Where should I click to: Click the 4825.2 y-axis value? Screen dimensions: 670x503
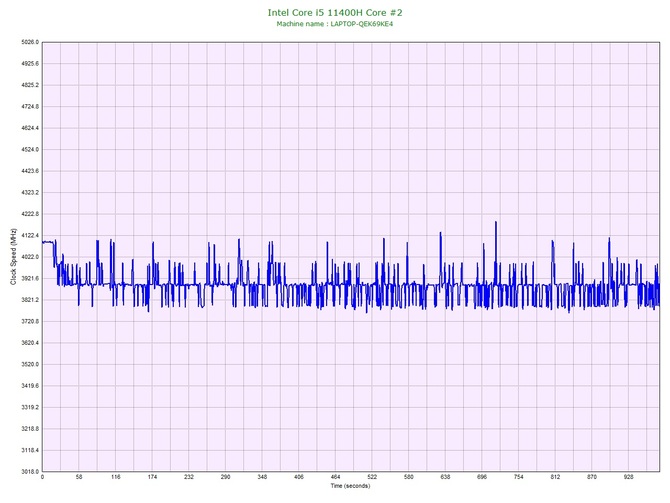pos(30,85)
